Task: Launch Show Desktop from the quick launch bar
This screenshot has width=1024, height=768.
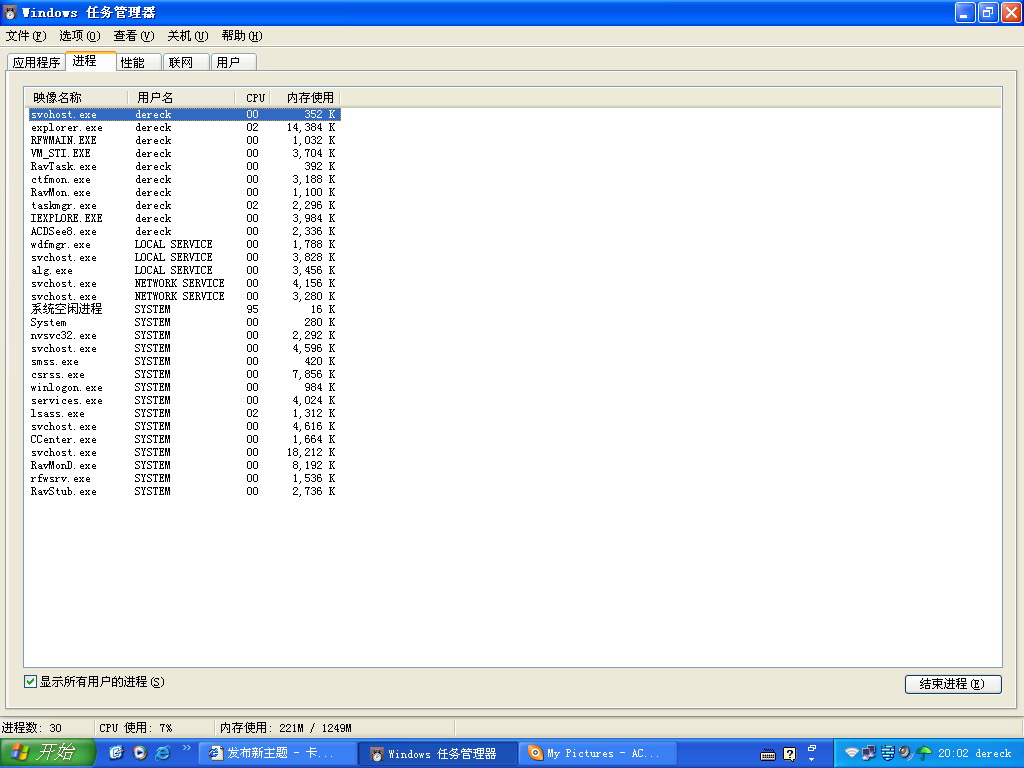Action: (x=116, y=753)
